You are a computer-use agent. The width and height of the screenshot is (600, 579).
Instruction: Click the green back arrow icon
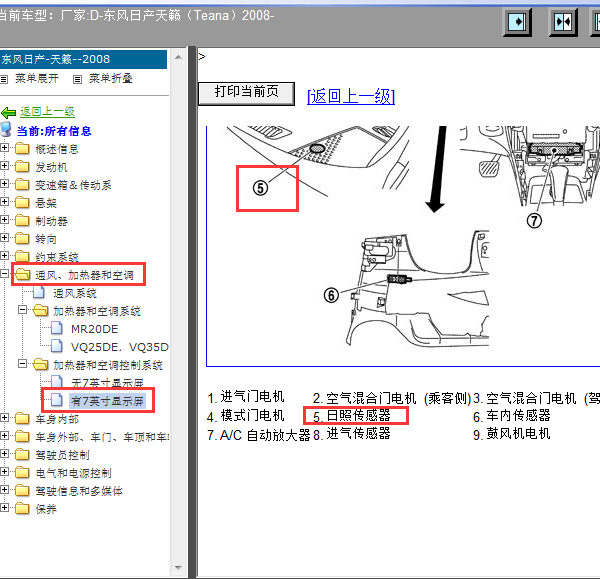point(8,113)
